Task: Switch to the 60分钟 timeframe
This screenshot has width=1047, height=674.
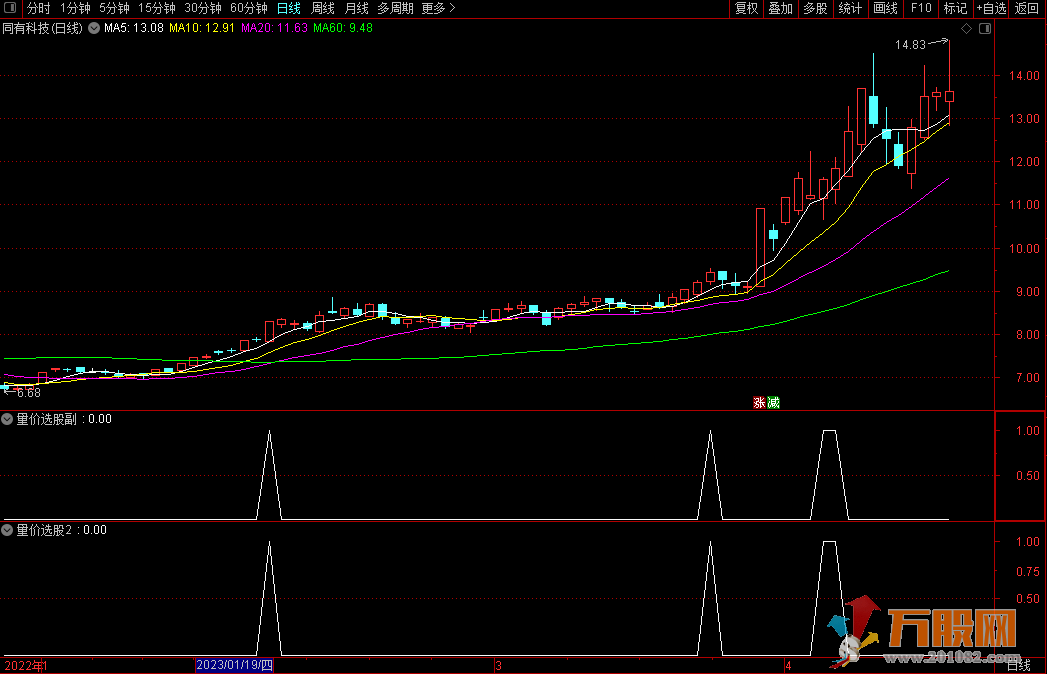Action: pyautogui.click(x=248, y=8)
